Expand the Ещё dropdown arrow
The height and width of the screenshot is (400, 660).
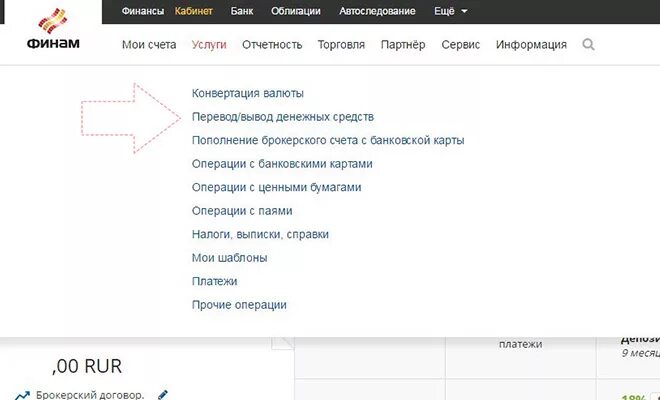(464, 11)
